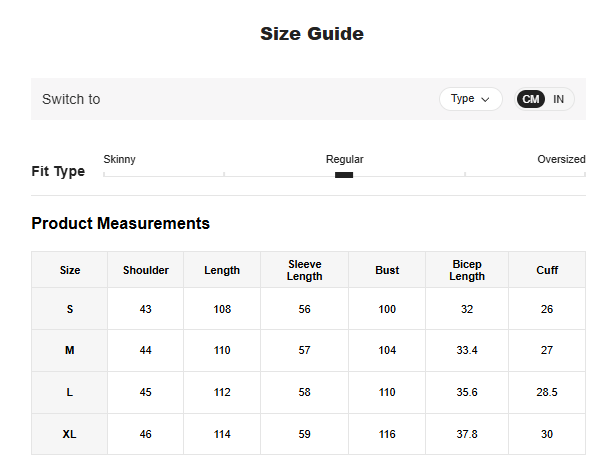Click the chevron arrow in Type selector
Screen dimensions: 609x460
(x=486, y=99)
